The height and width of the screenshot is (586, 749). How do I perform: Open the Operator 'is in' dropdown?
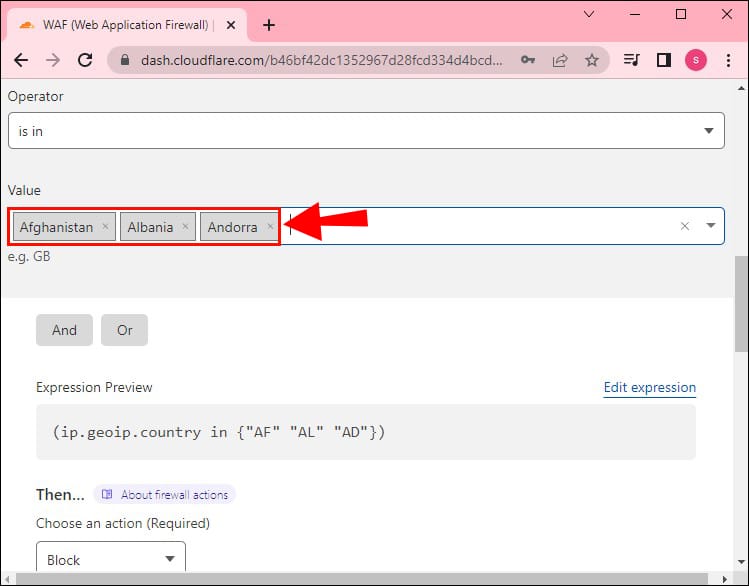(x=365, y=131)
